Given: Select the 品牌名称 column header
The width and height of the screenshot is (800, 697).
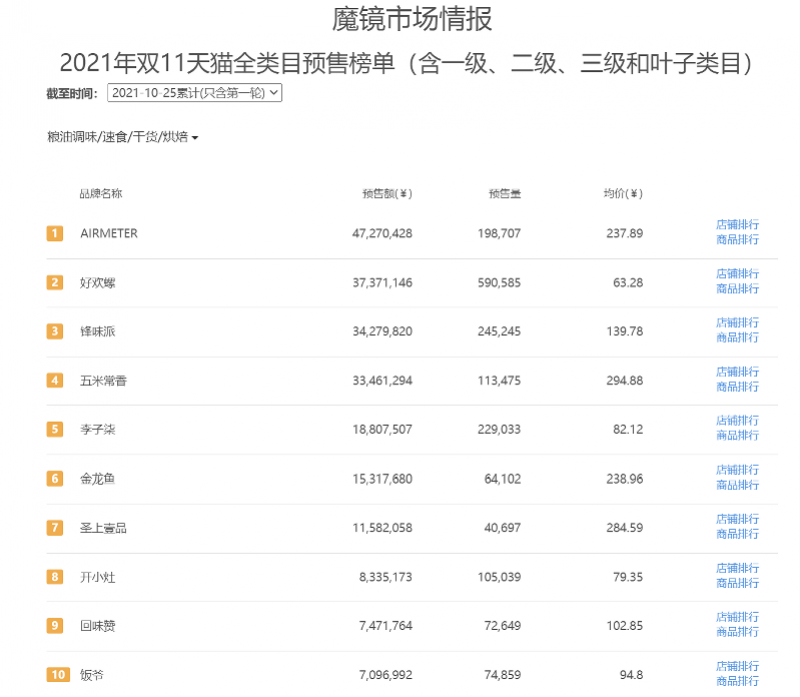Looking at the screenshot, I should tap(101, 193).
